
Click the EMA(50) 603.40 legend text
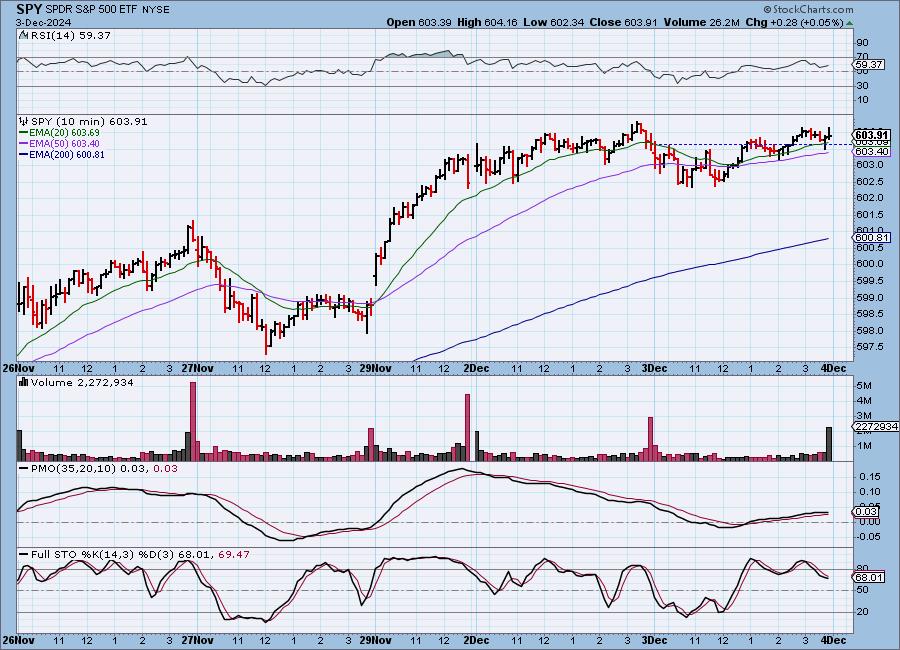click(64, 144)
